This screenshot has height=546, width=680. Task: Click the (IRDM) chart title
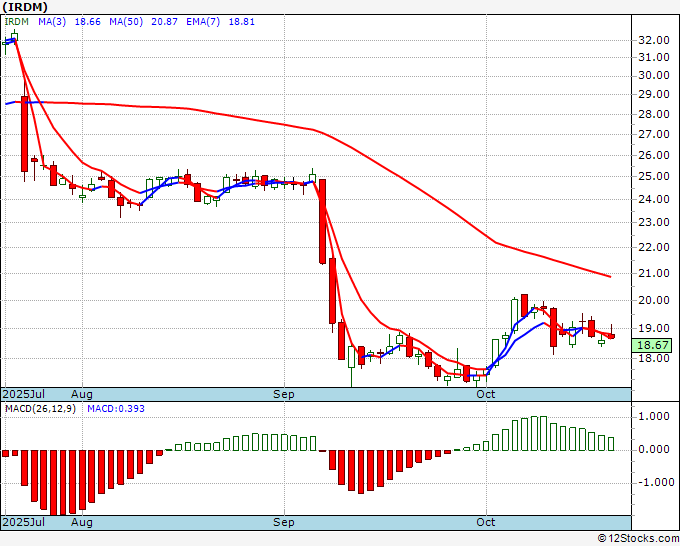pos(25,7)
